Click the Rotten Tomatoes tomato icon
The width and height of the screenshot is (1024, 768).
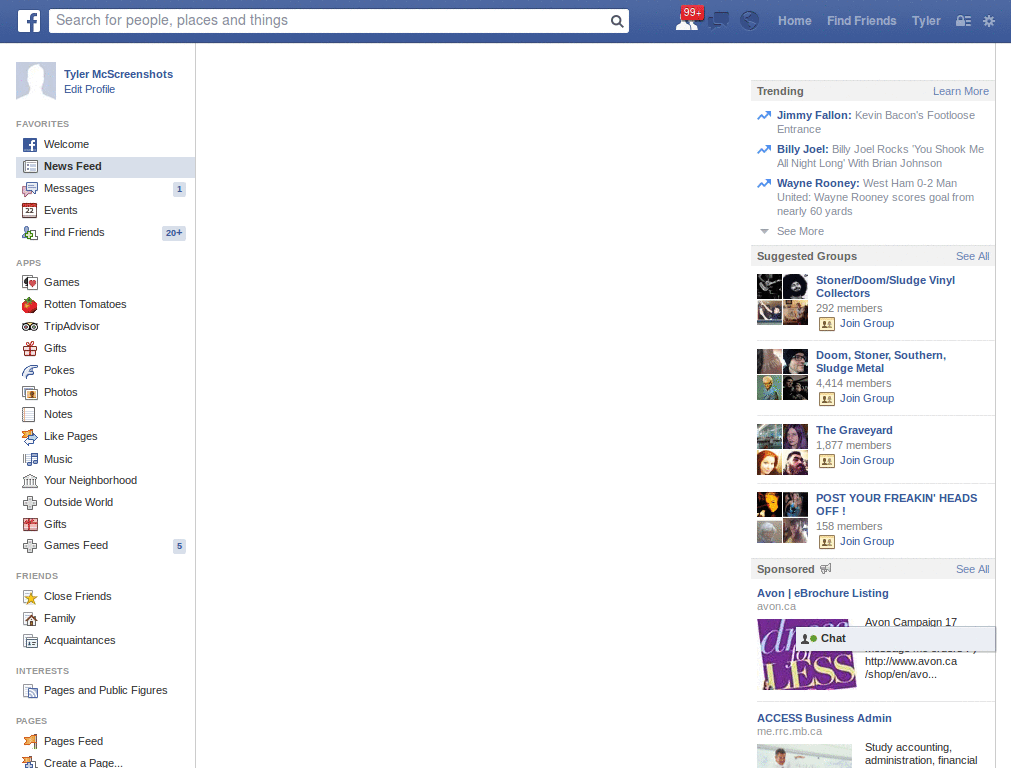click(x=29, y=304)
